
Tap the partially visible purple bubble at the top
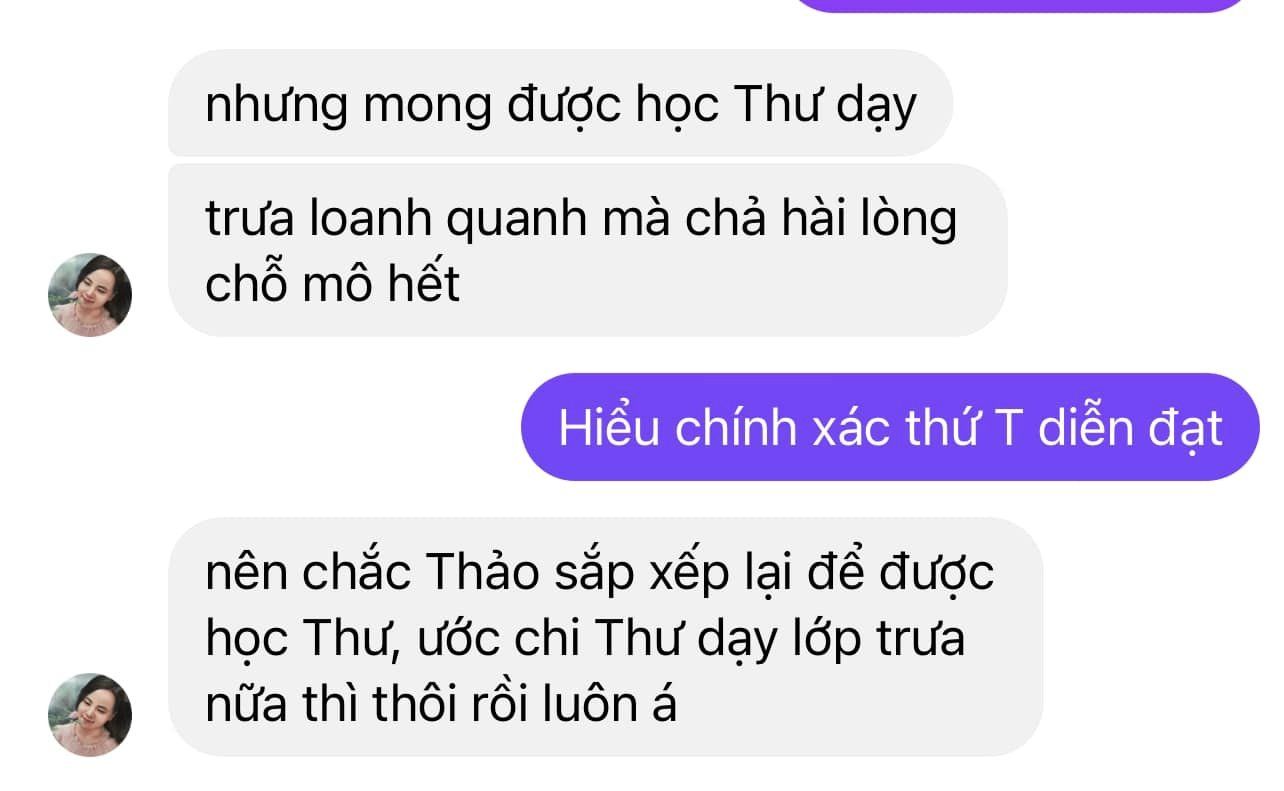pos(1020,5)
